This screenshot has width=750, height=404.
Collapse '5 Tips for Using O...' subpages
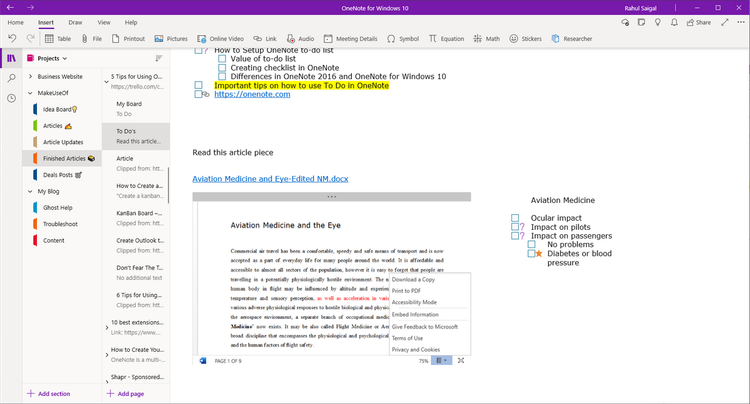(107, 82)
